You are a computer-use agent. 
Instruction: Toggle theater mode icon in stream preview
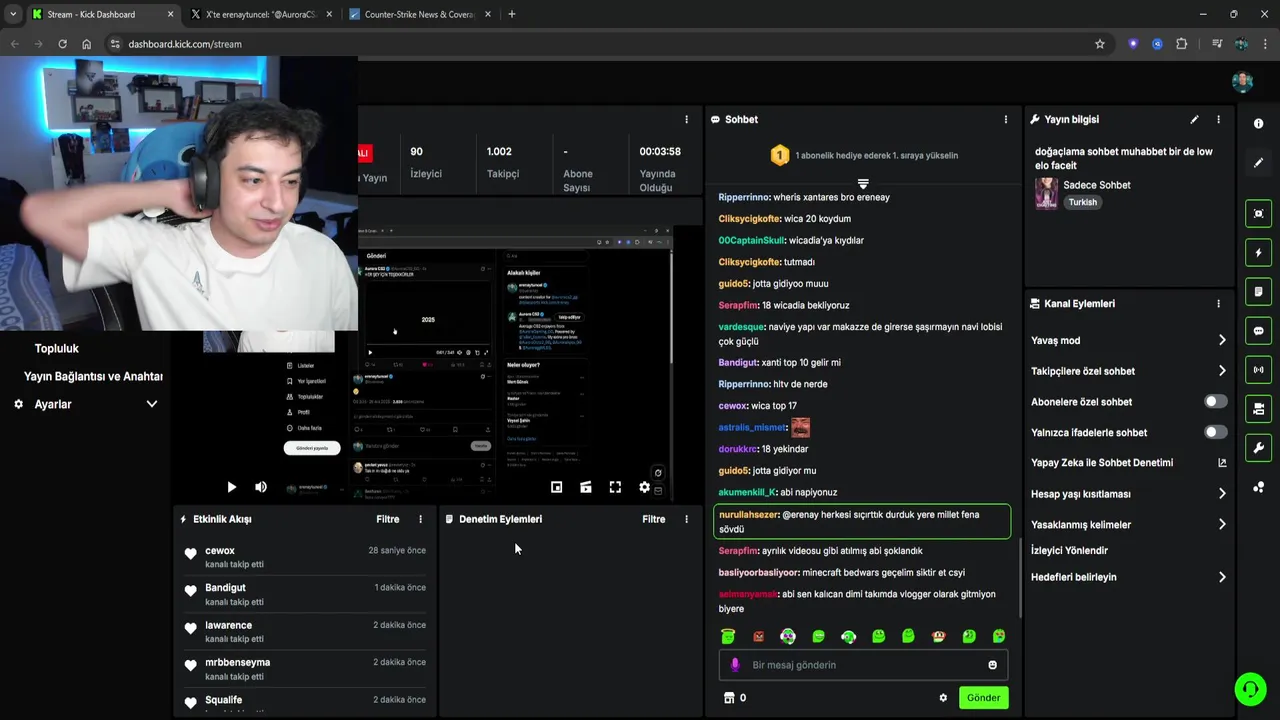pos(586,487)
